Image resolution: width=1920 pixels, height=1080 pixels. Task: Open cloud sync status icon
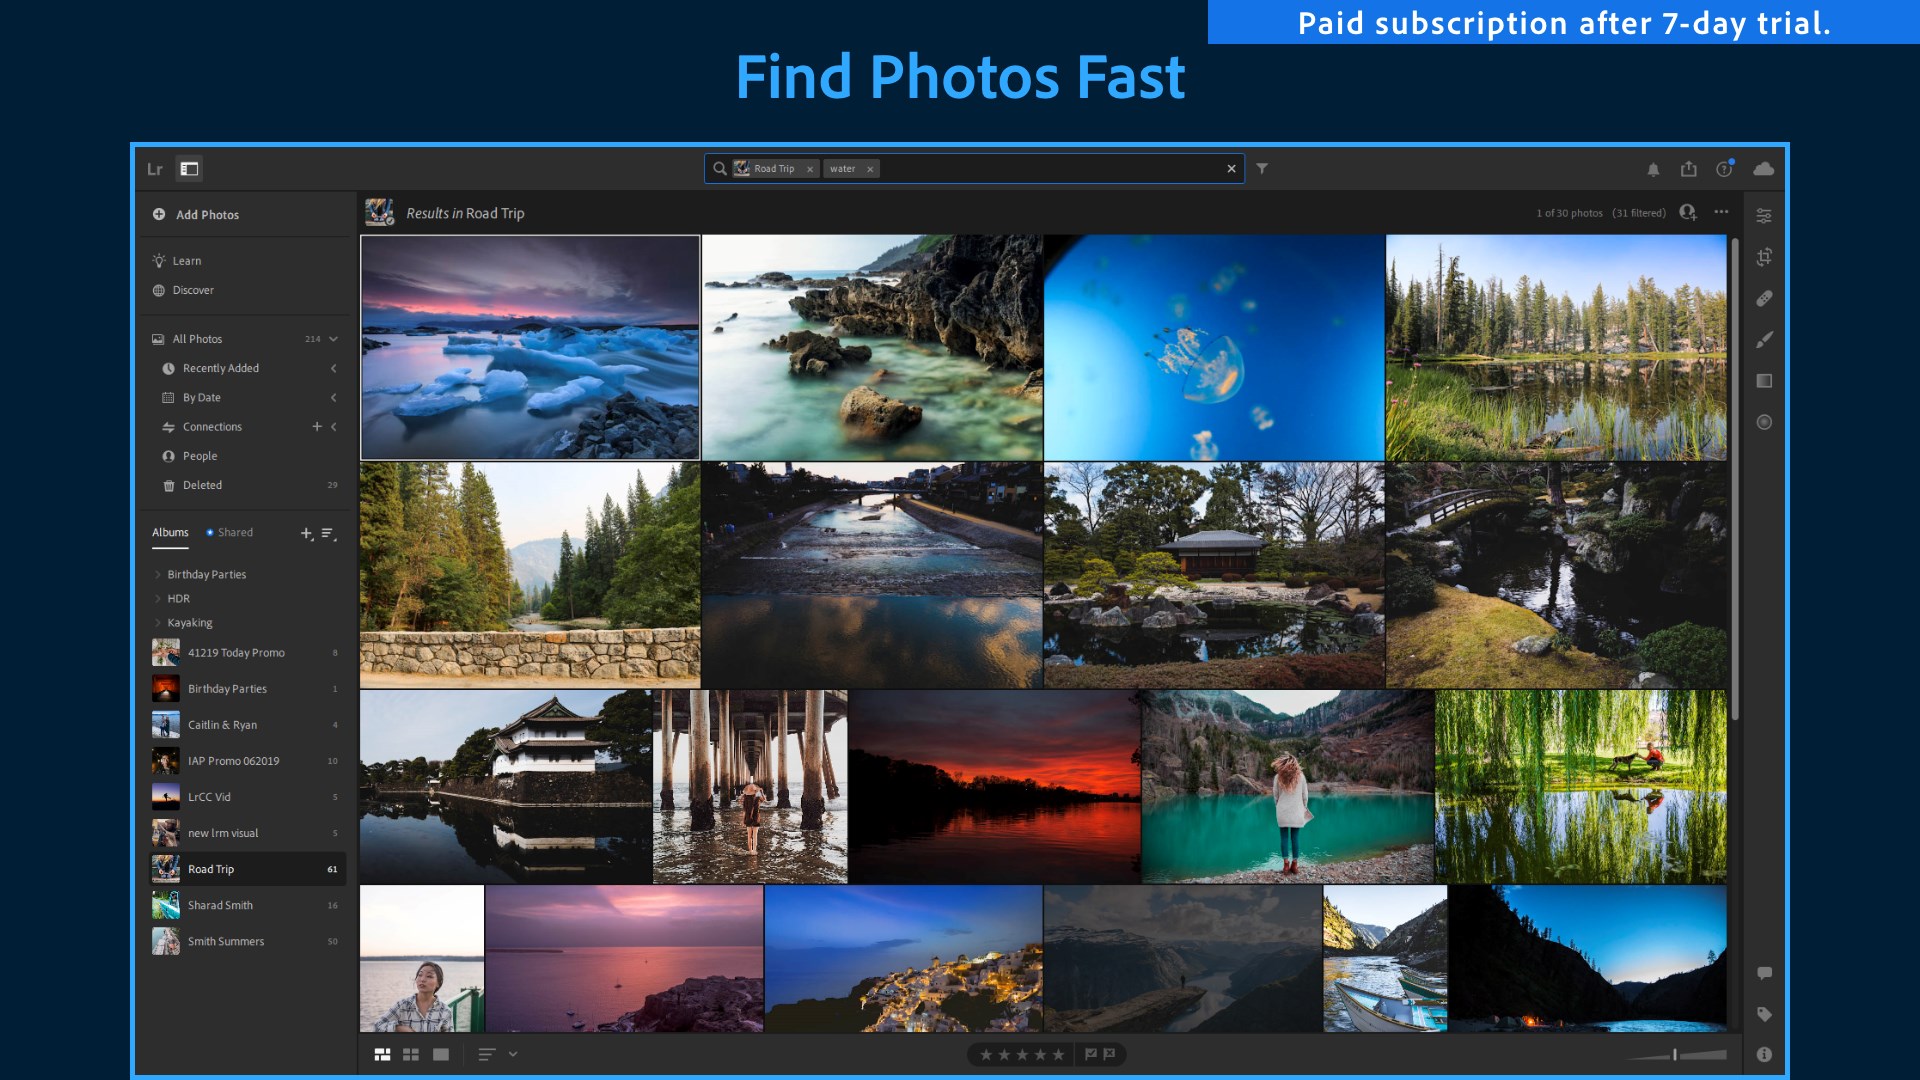(1764, 169)
